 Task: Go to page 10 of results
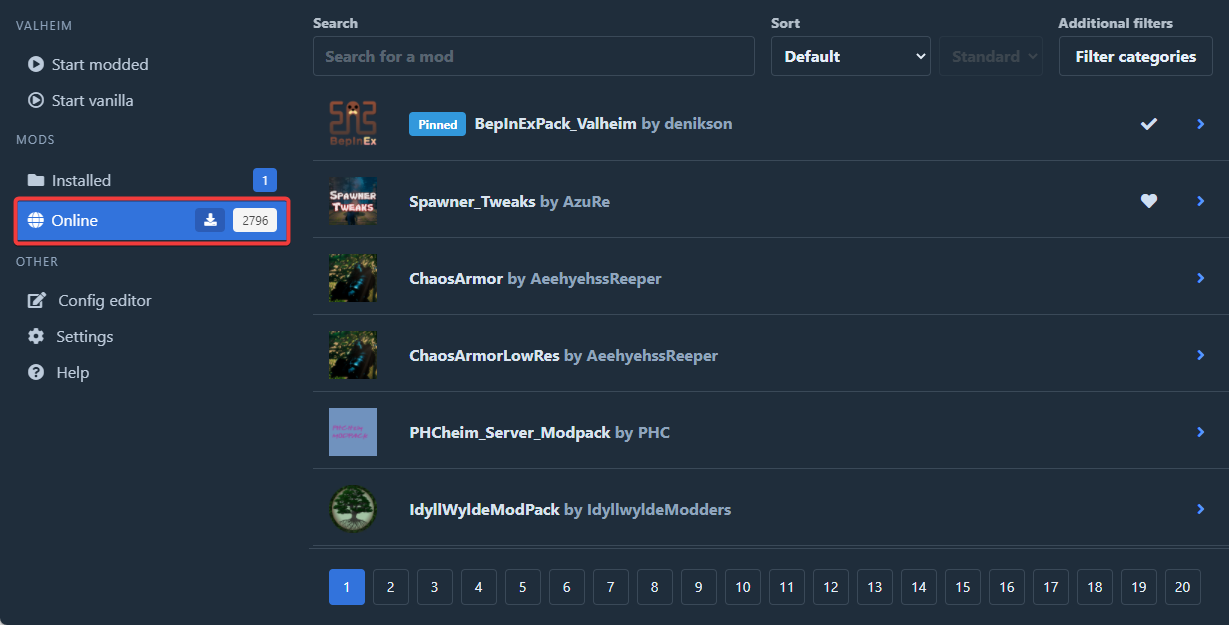[x=743, y=587]
